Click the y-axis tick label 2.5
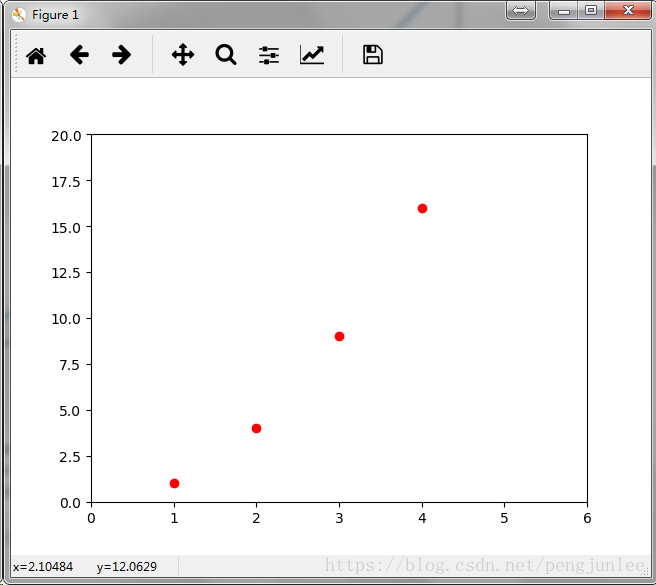 [x=69, y=457]
